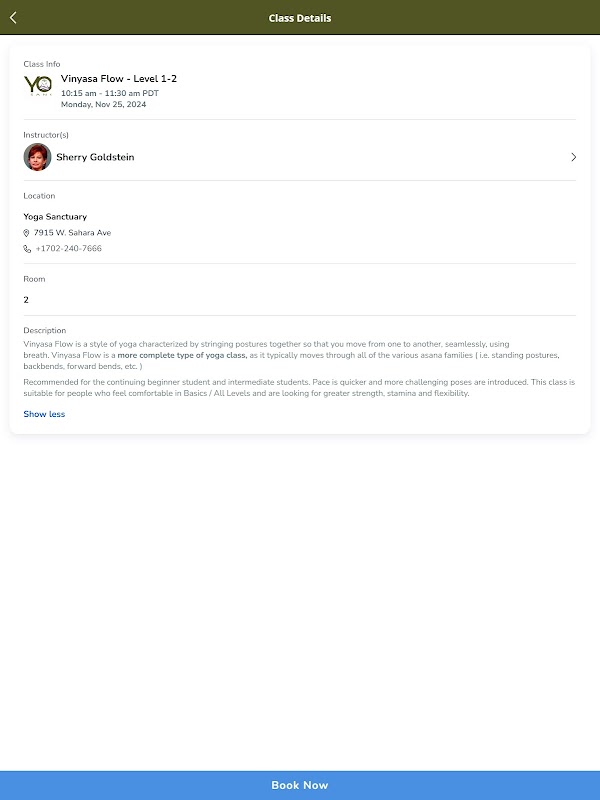Tap the Yoga Sanctuary location name
600x800 pixels.
[55, 217]
